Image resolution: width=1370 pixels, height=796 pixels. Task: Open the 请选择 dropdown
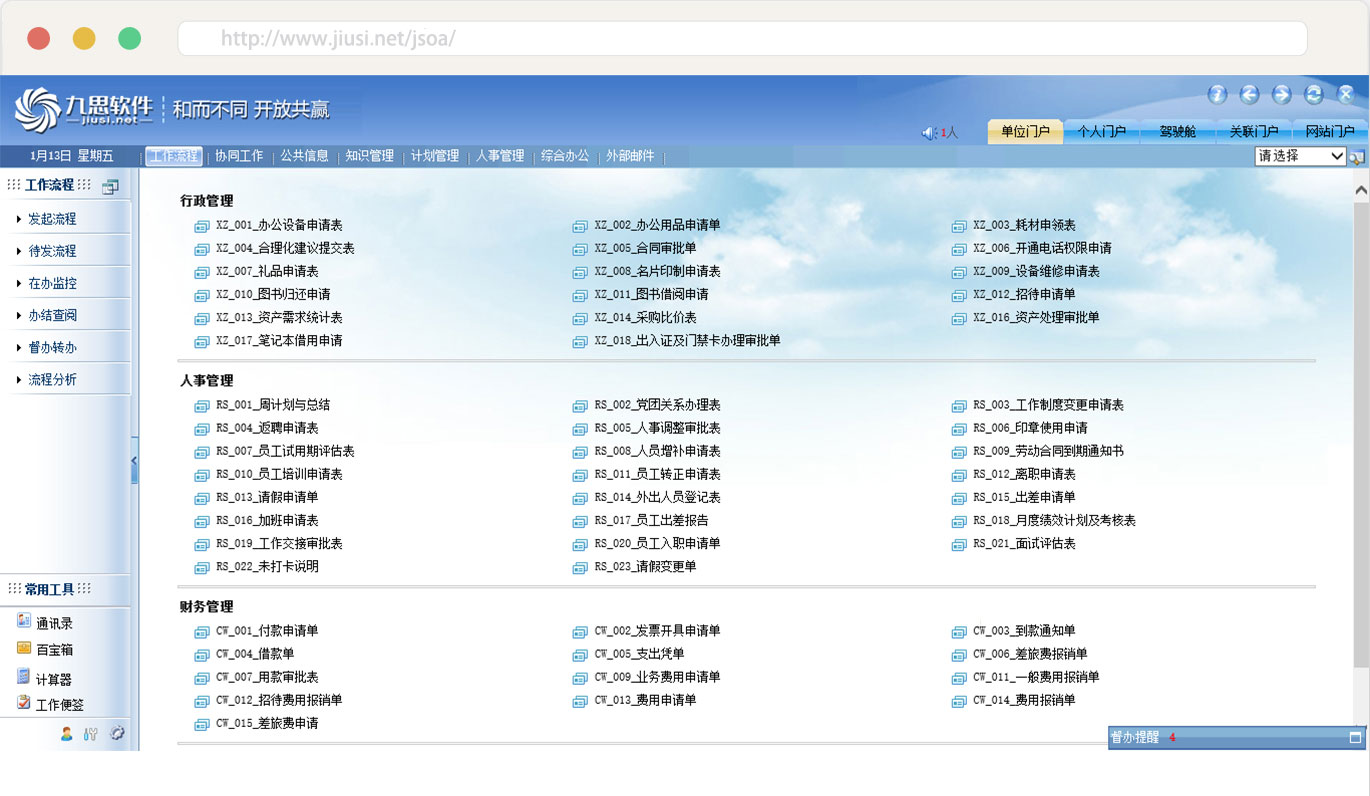[1300, 156]
